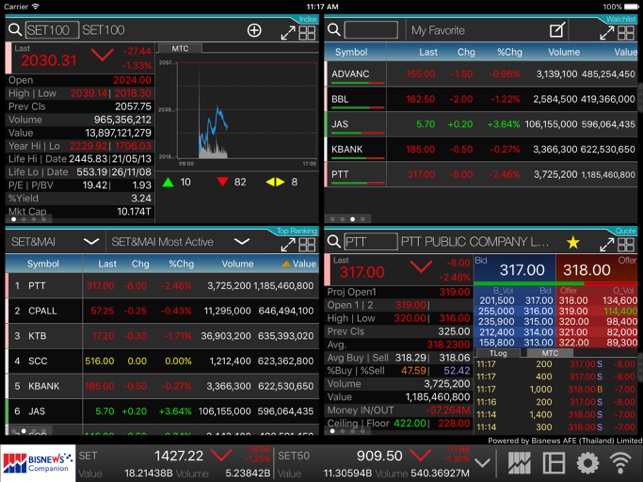Tap the unchanged count 8 indicator
Image resolution: width=643 pixels, height=482 pixels.
pos(282,182)
